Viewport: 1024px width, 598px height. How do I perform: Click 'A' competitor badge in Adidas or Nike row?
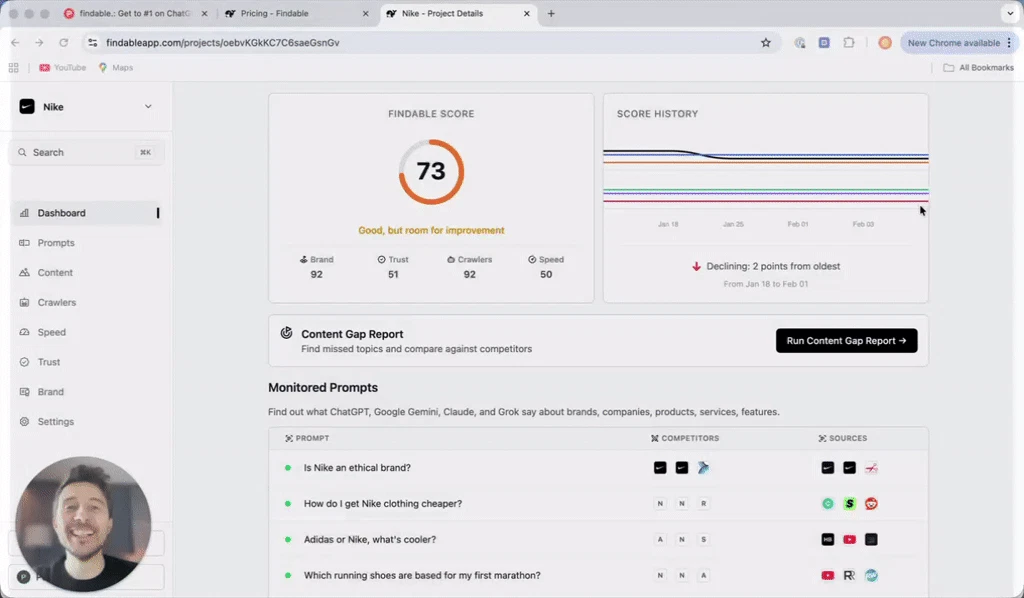point(660,539)
